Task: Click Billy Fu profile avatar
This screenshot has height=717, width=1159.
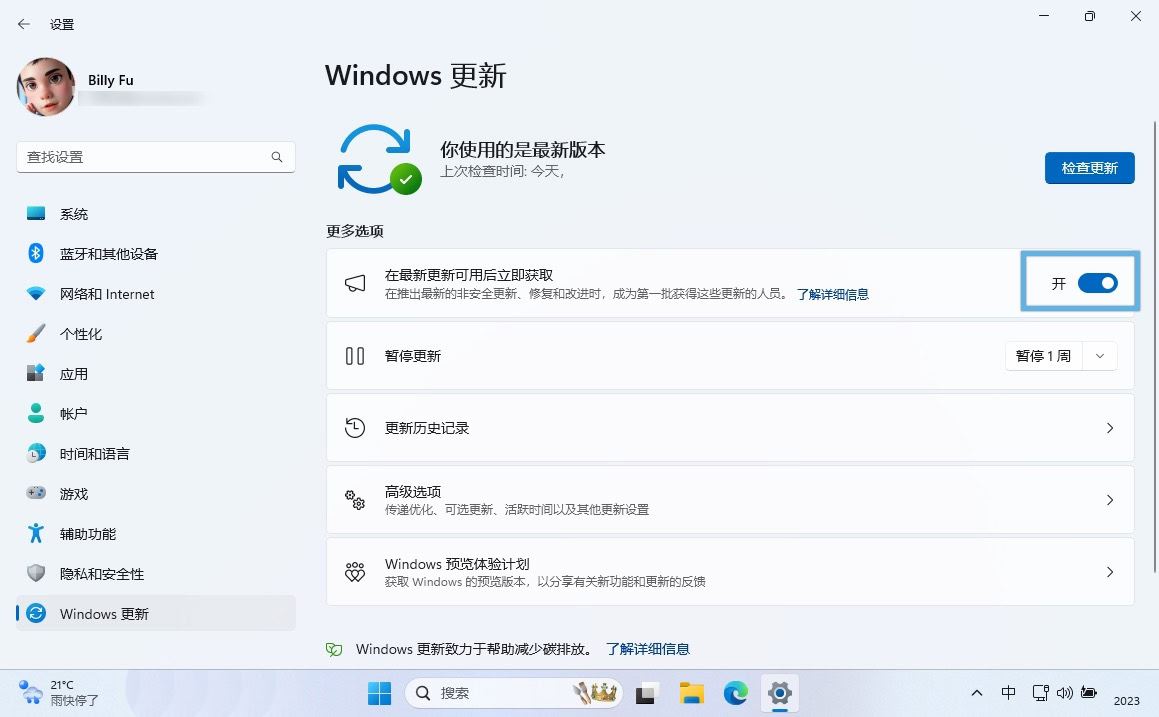Action: (x=46, y=87)
